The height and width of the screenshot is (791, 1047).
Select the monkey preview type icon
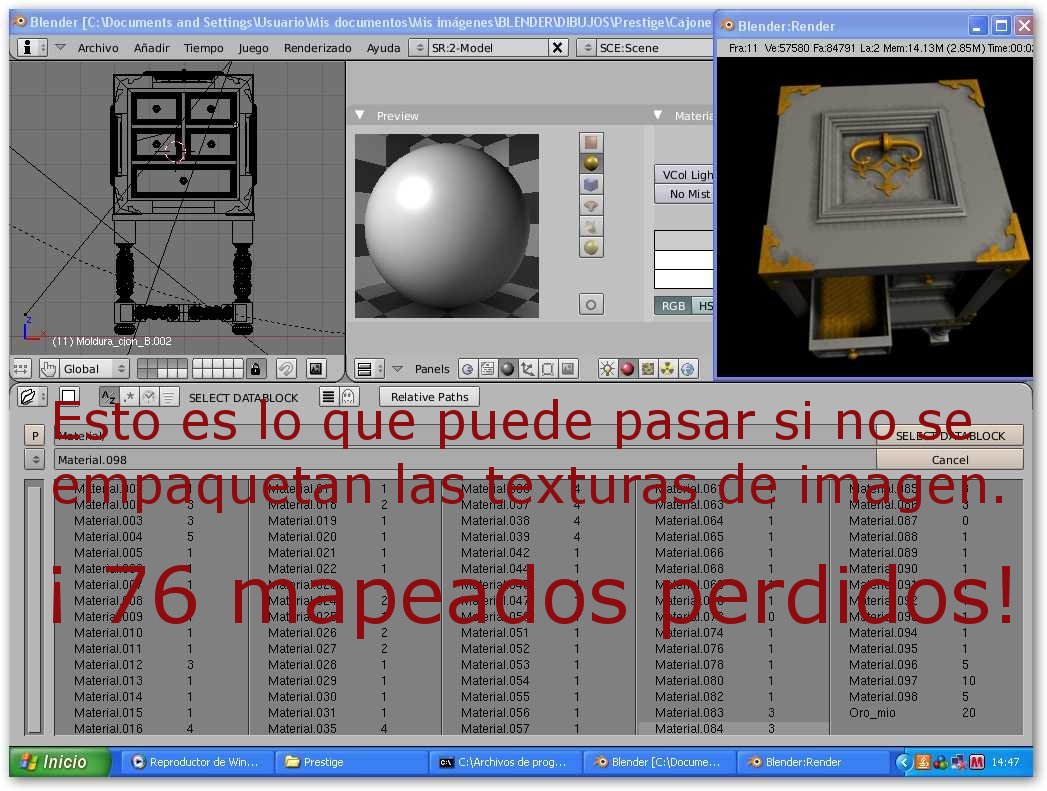coord(591,206)
